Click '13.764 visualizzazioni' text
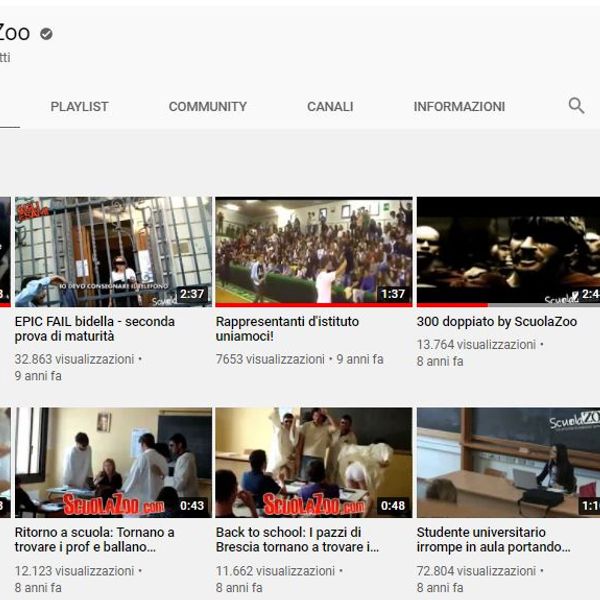This screenshot has width=600, height=600. tap(476, 345)
